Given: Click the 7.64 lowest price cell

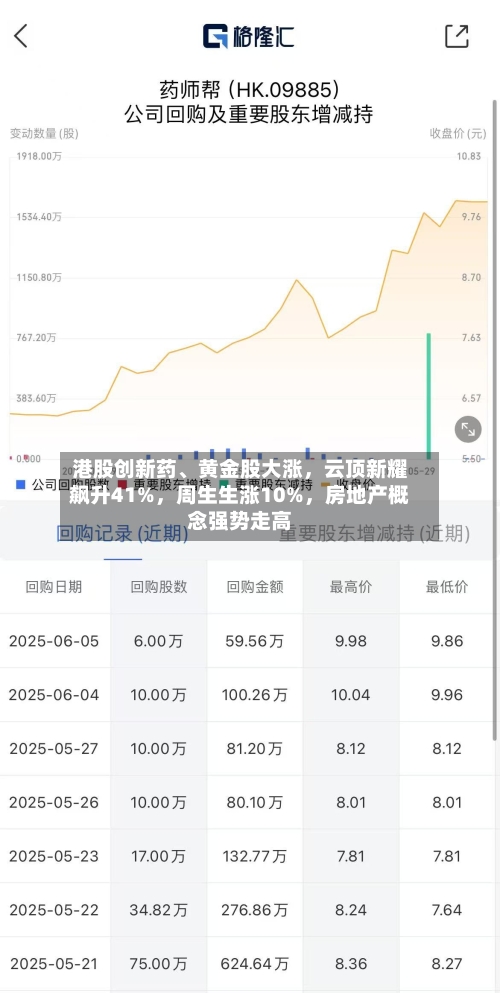Looking at the screenshot, I should click(x=447, y=910).
